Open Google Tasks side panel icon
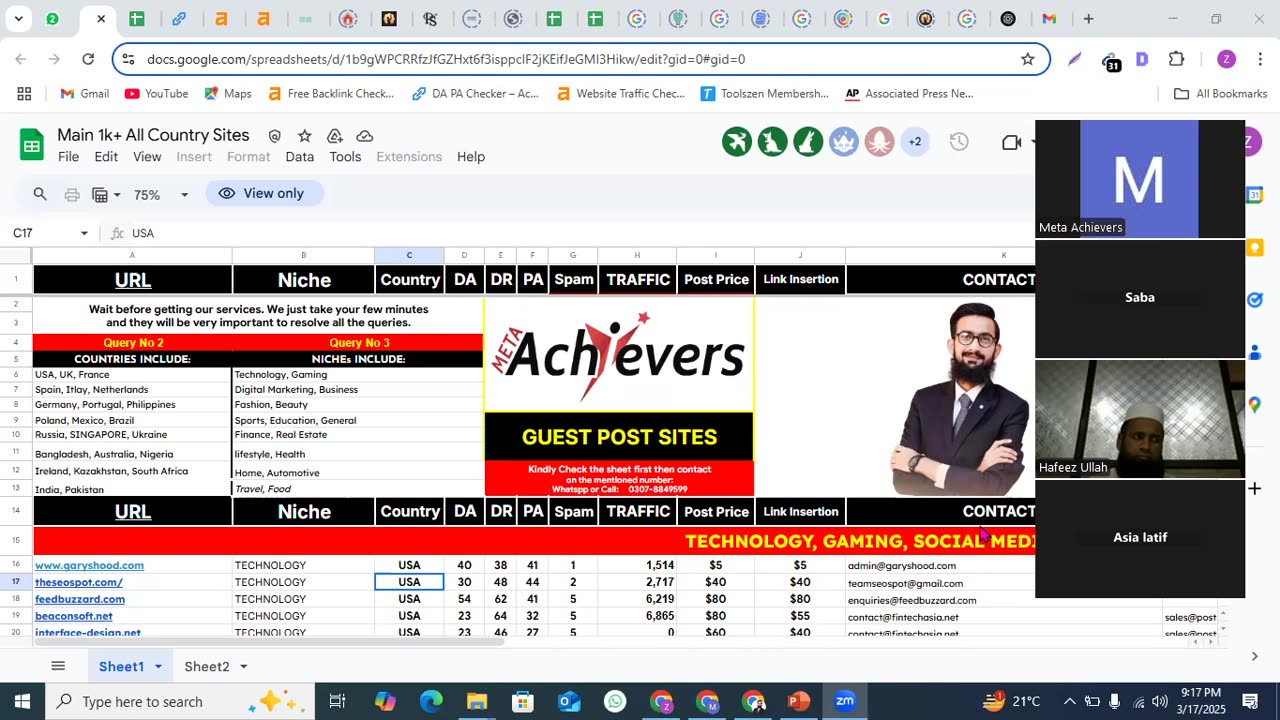Image resolution: width=1280 pixels, height=720 pixels. pos(1255,300)
